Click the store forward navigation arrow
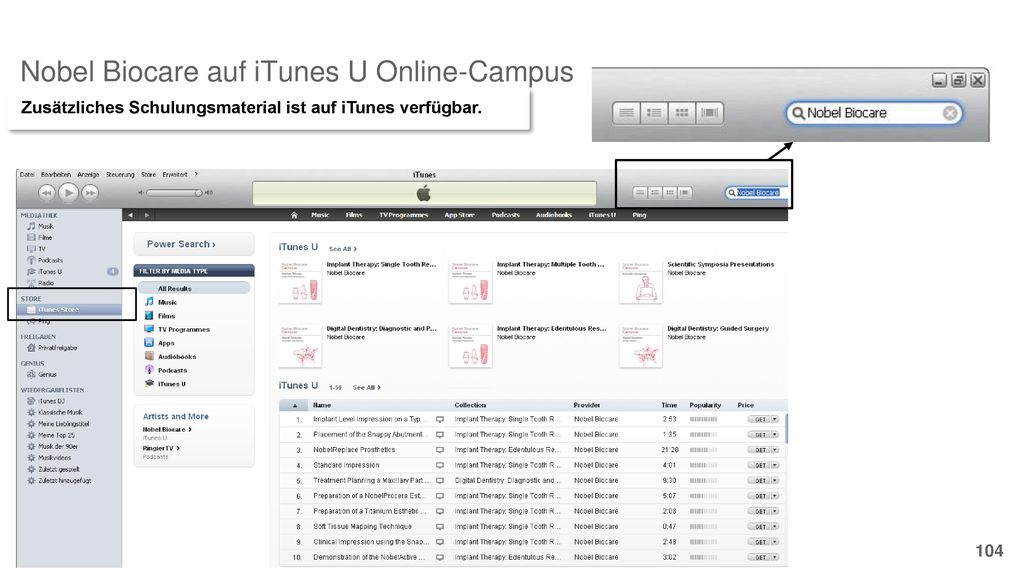This screenshot has height=576, width=1024. [146, 215]
